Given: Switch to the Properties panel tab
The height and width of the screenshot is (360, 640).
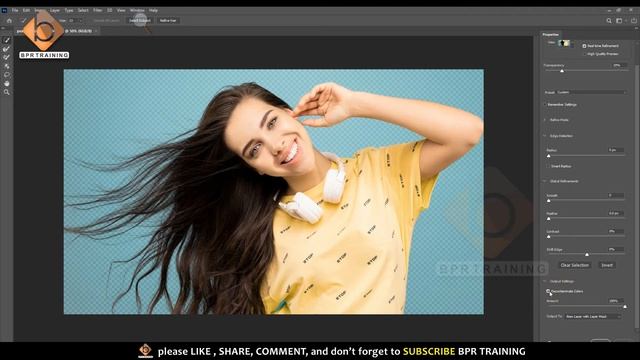Looking at the screenshot, I should (551, 34).
